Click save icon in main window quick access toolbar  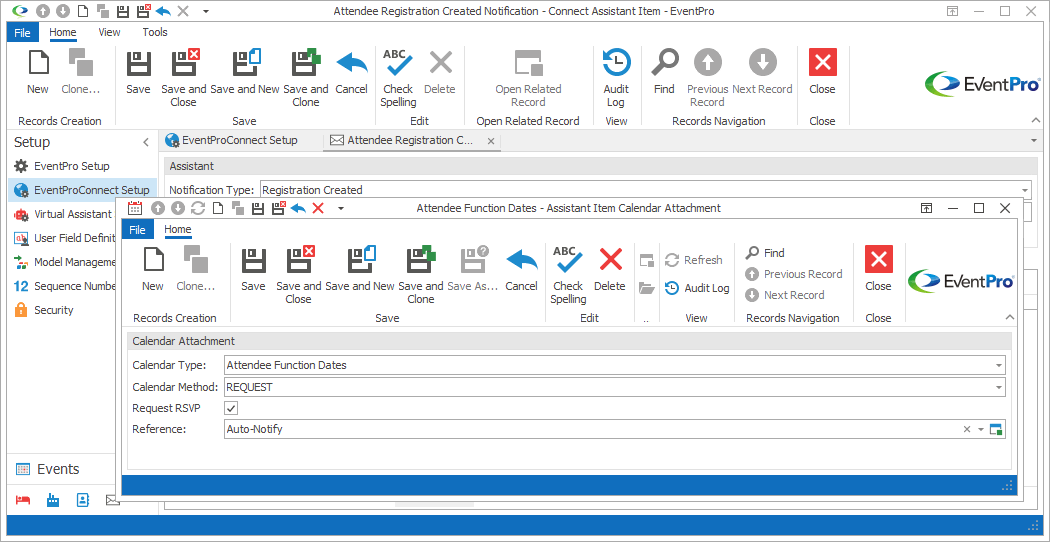(x=123, y=11)
